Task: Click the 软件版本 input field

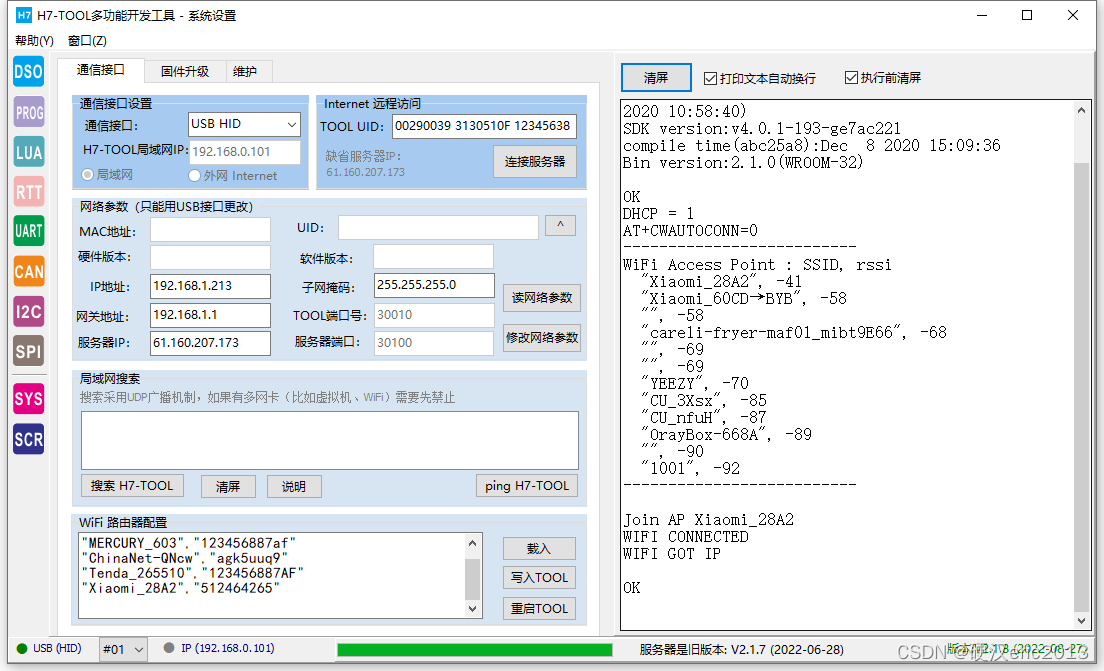Action: point(433,257)
